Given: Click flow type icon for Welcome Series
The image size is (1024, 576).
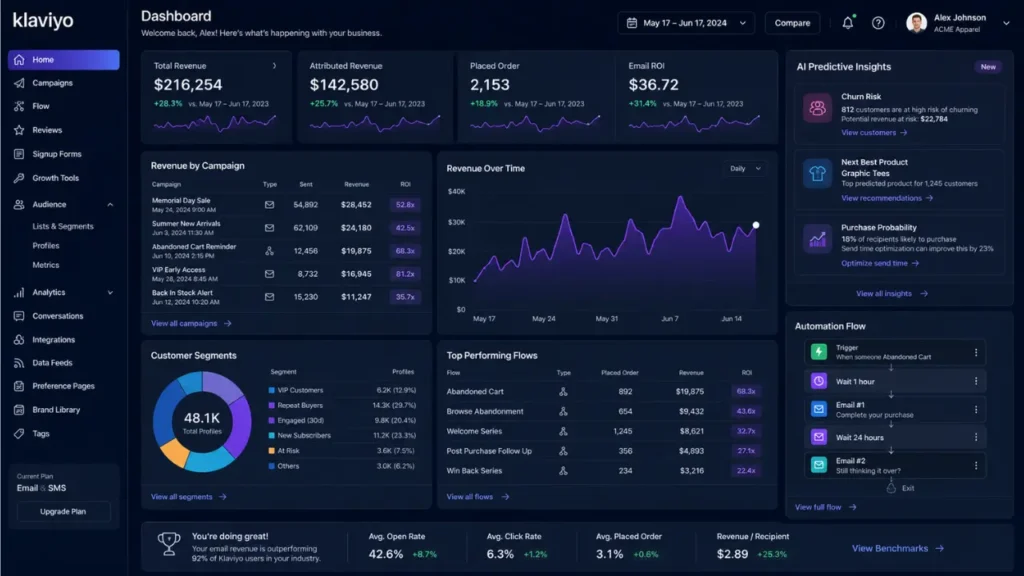Looking at the screenshot, I should 563,431.
